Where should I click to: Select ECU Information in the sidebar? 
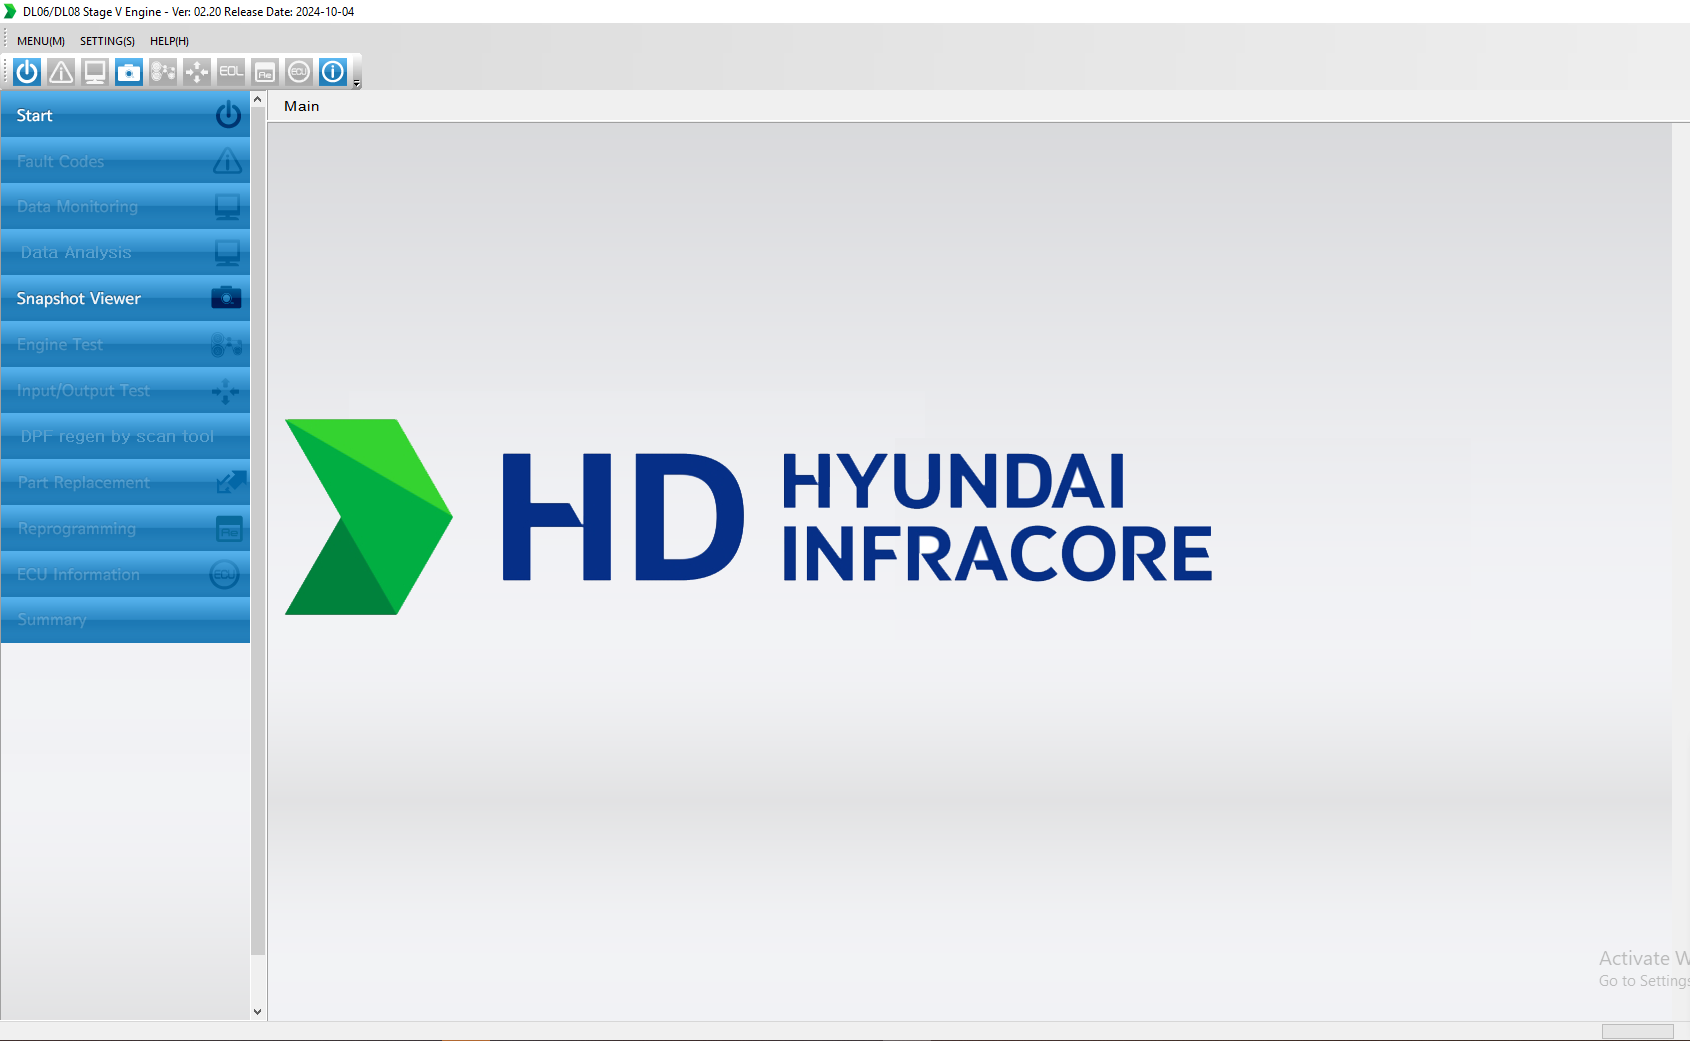pyautogui.click(x=125, y=575)
